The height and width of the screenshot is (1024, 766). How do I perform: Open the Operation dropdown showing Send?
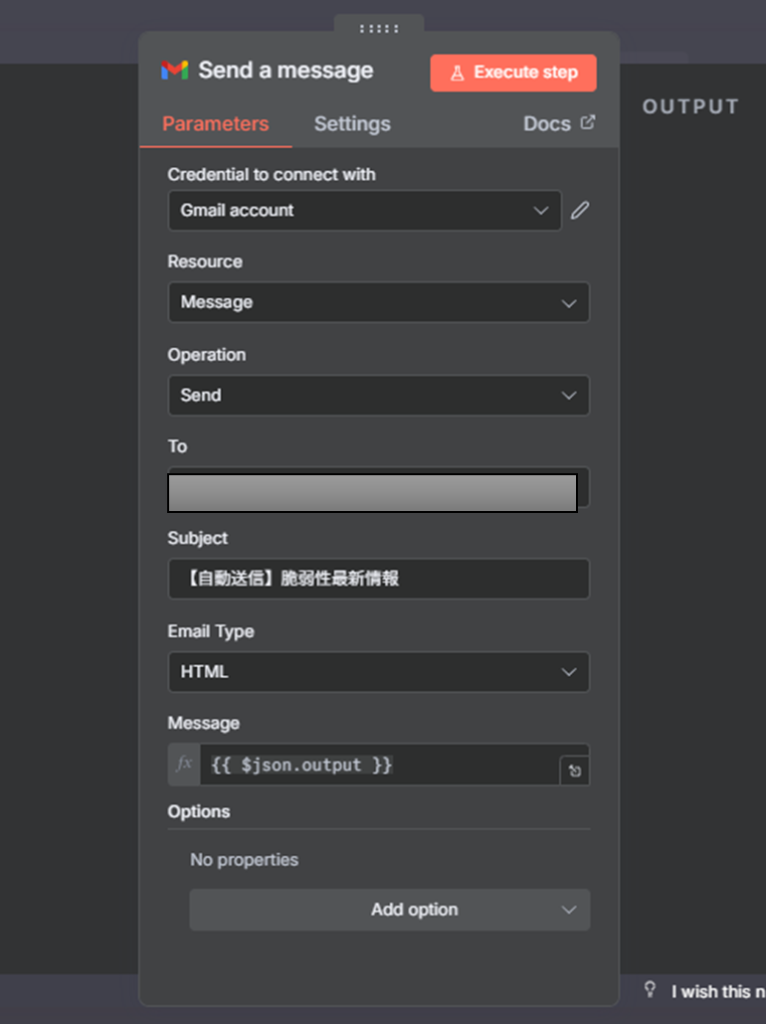pos(378,396)
